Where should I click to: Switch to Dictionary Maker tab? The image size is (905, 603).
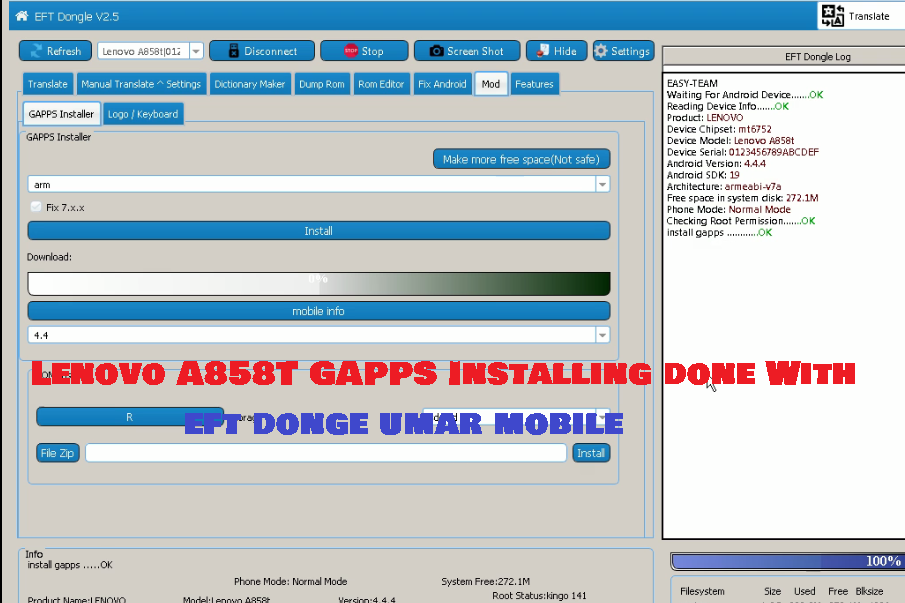(250, 84)
